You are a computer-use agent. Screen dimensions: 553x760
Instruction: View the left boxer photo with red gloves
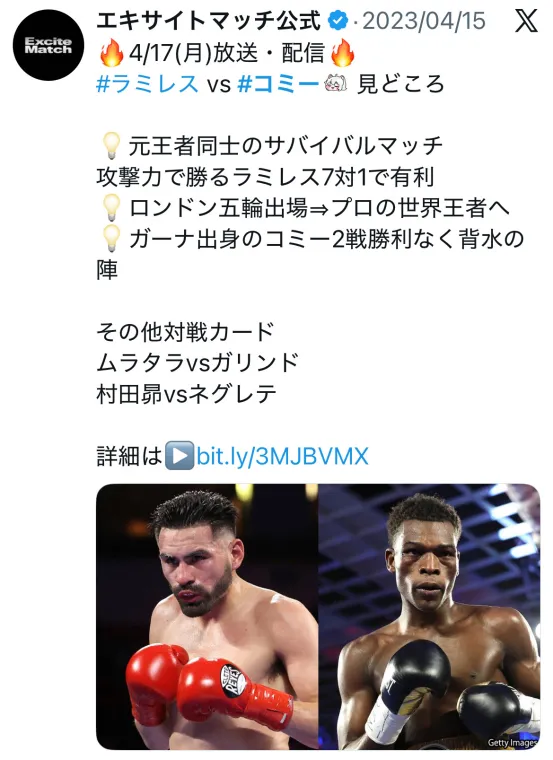click(x=207, y=617)
